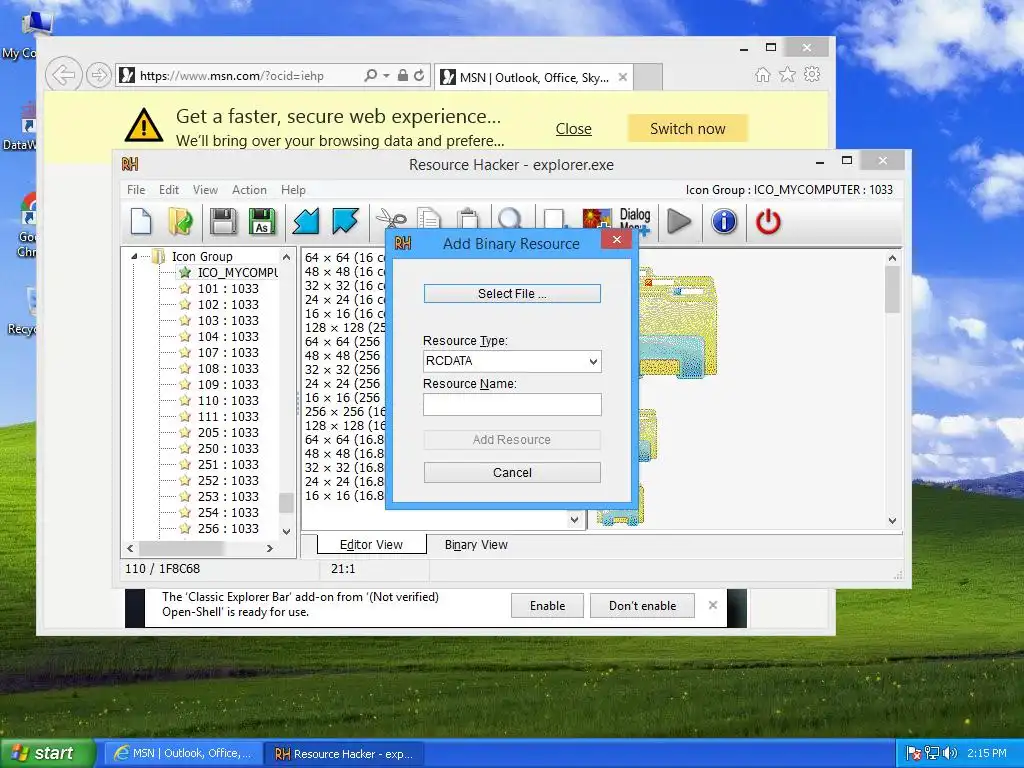Image resolution: width=1024 pixels, height=768 pixels.
Task: Click the volume icon in system tray
Action: click(950, 753)
